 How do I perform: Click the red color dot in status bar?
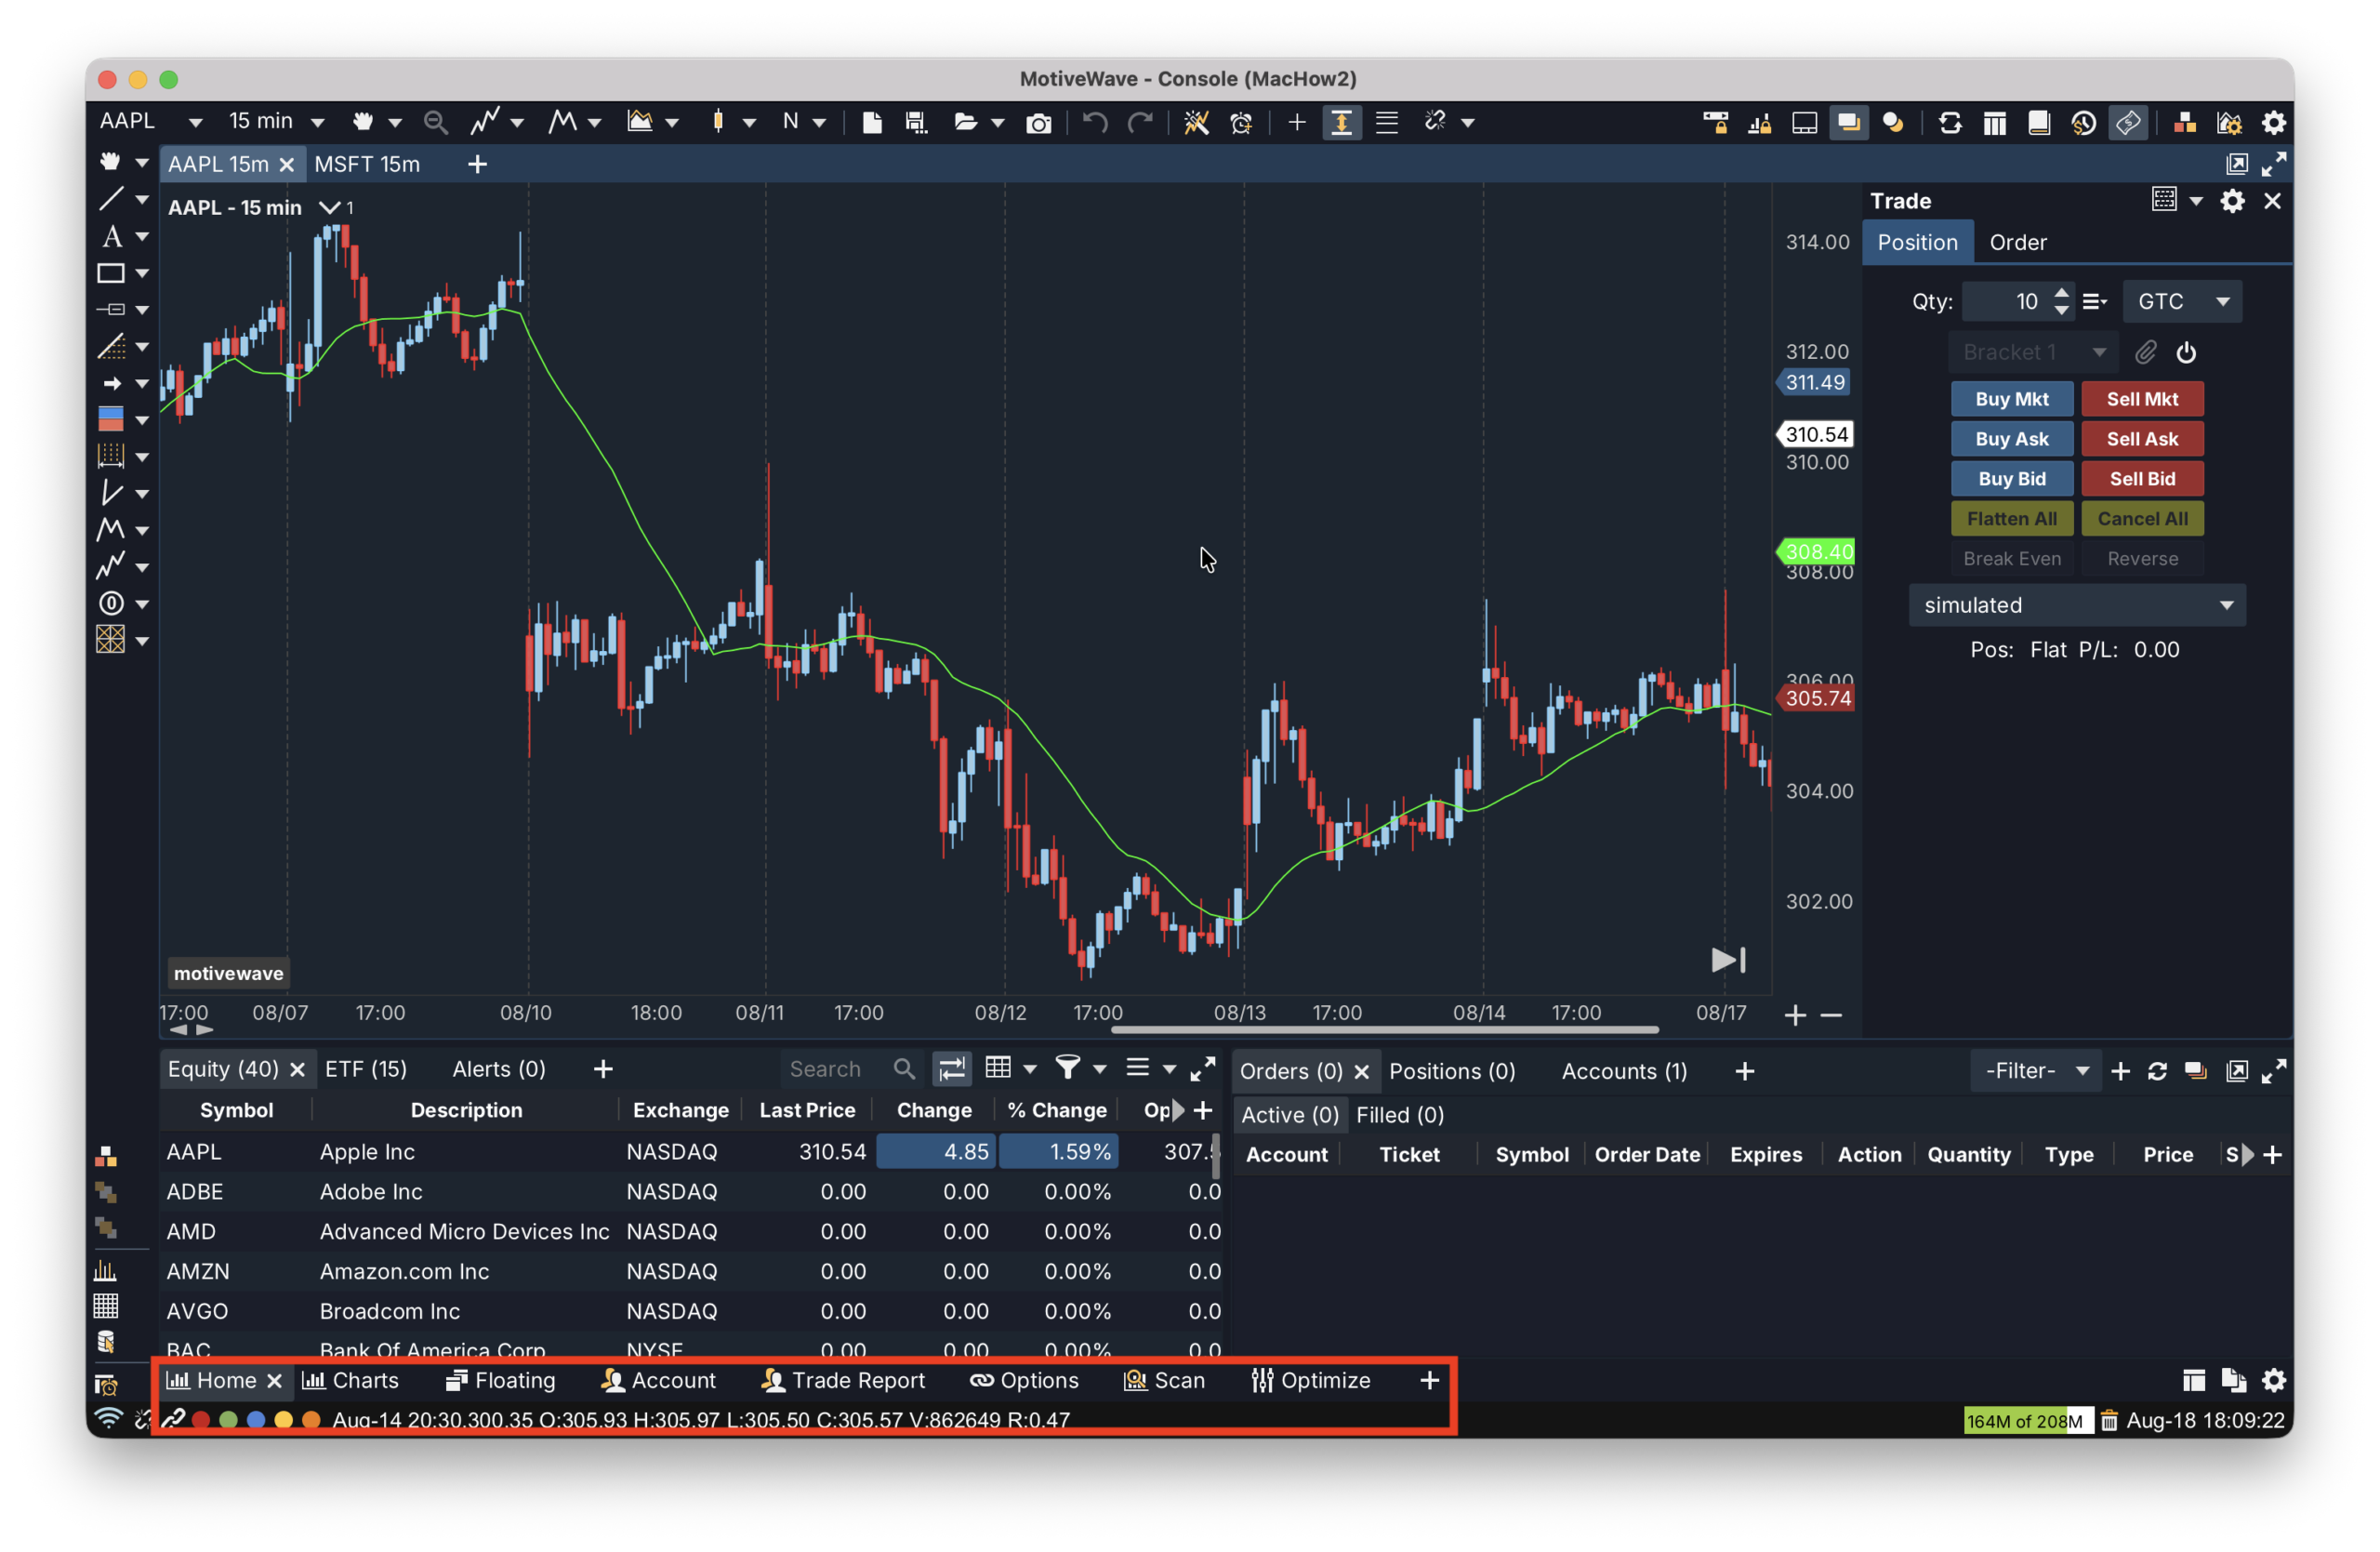click(201, 1419)
